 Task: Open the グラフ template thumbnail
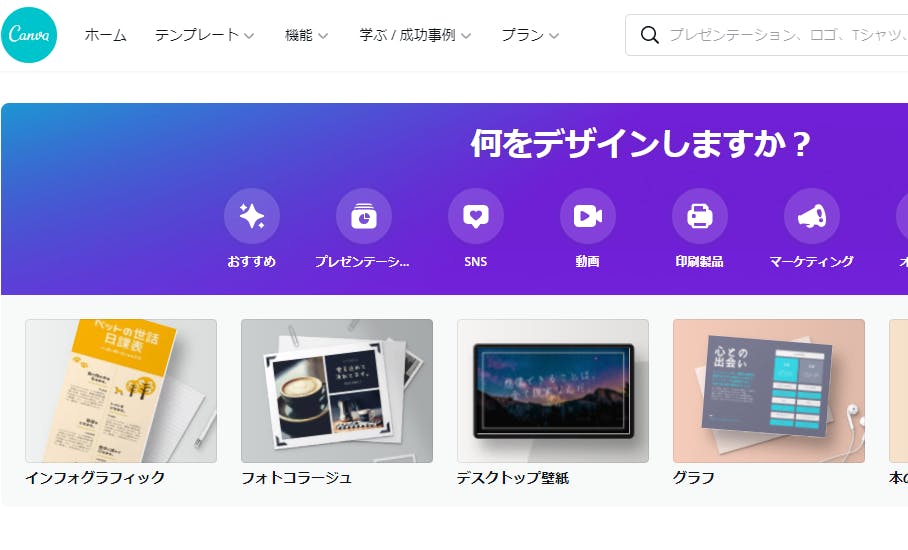[769, 391]
